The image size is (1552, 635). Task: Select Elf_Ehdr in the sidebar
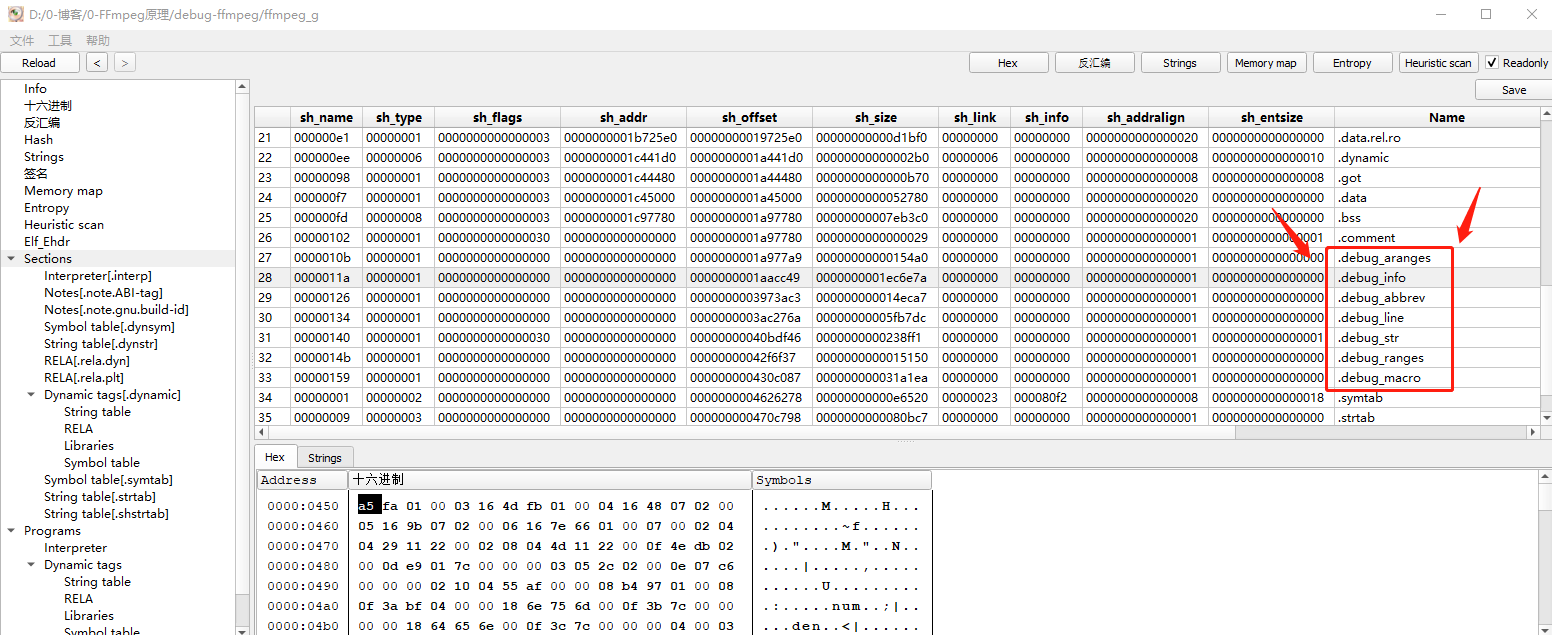[46, 241]
